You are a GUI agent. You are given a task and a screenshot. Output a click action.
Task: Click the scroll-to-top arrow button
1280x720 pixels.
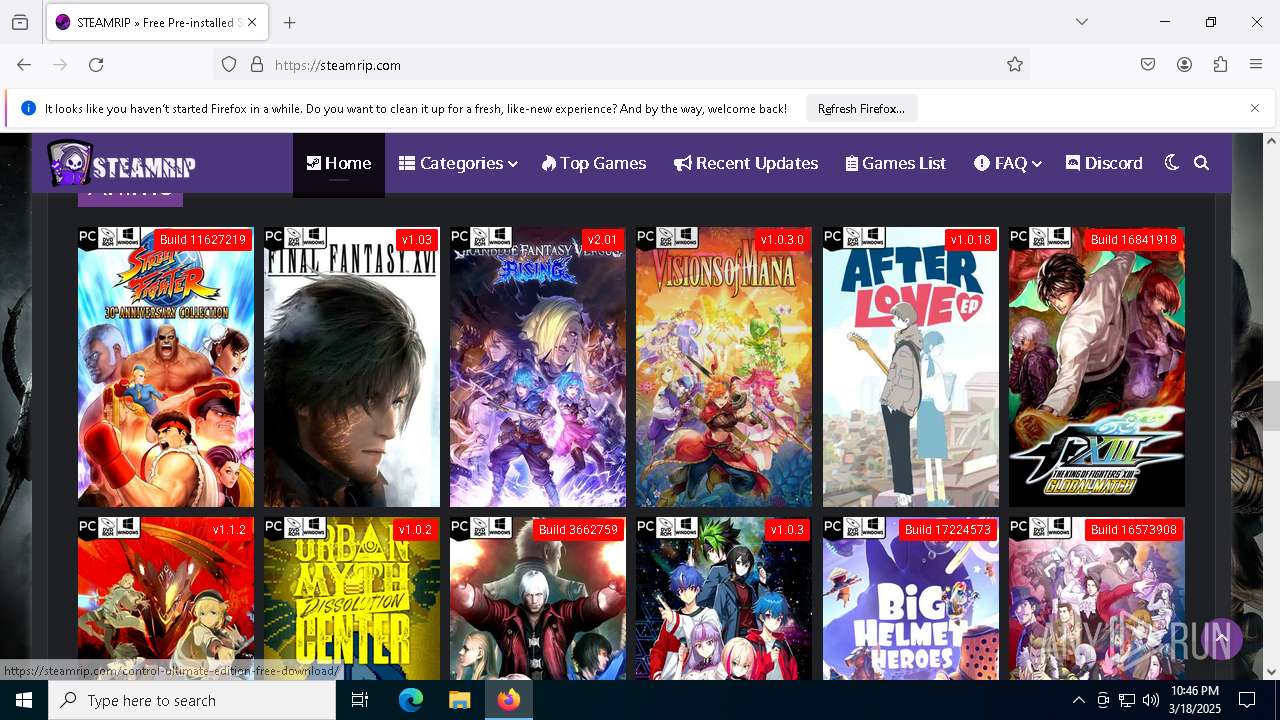click(1221, 637)
